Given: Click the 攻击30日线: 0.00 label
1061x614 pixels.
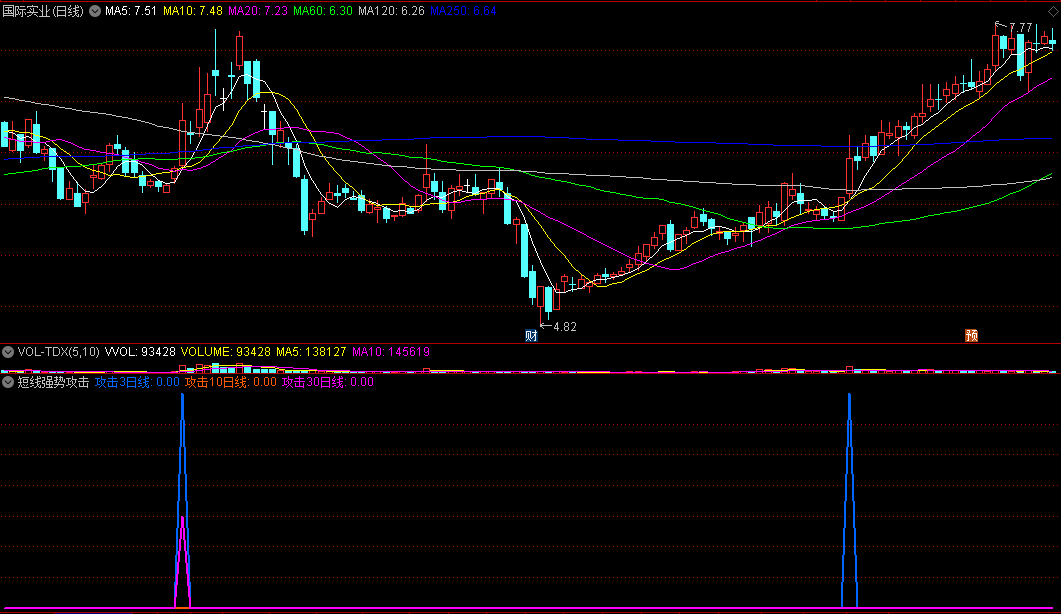Looking at the screenshot, I should pyautogui.click(x=328, y=382).
